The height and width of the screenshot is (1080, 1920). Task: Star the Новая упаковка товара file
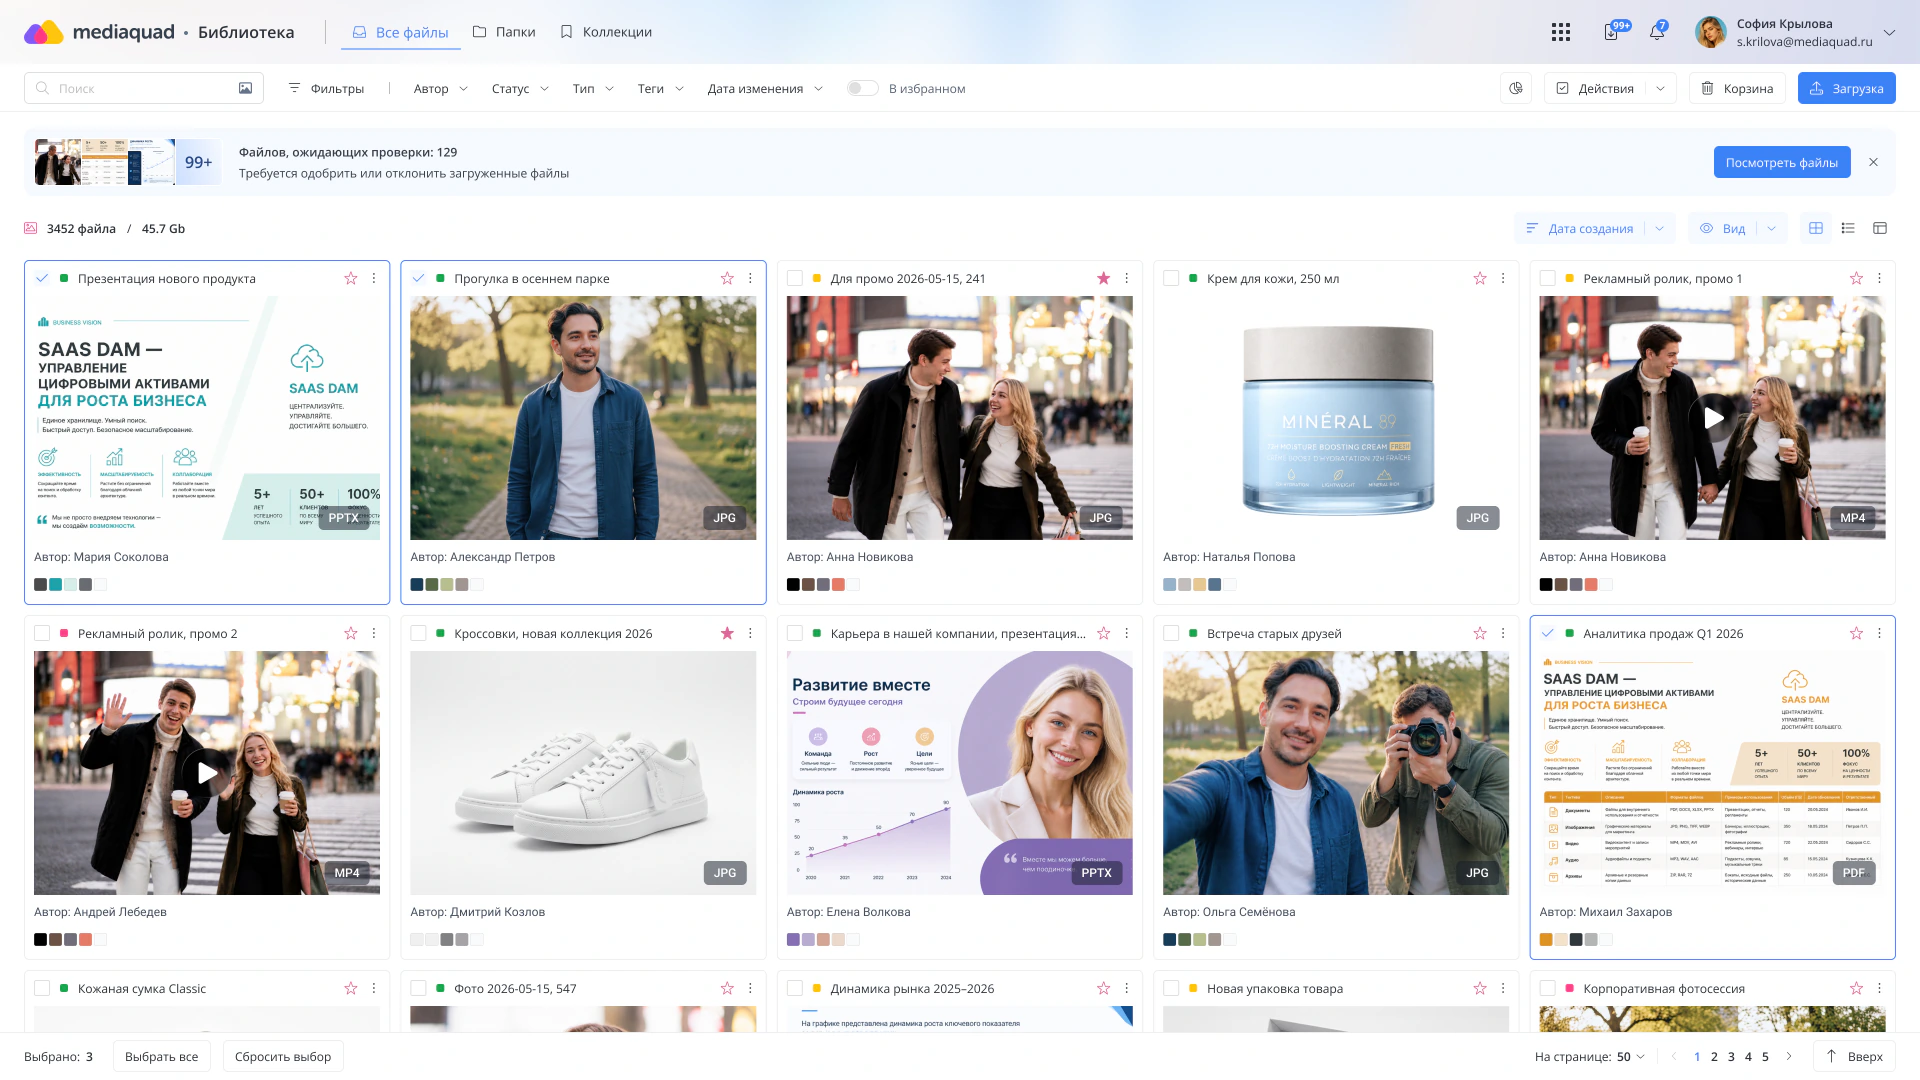[x=1480, y=988]
